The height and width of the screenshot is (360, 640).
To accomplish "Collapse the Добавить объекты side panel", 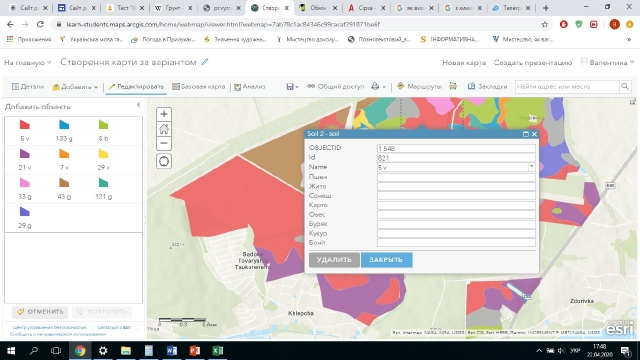I will pos(138,105).
